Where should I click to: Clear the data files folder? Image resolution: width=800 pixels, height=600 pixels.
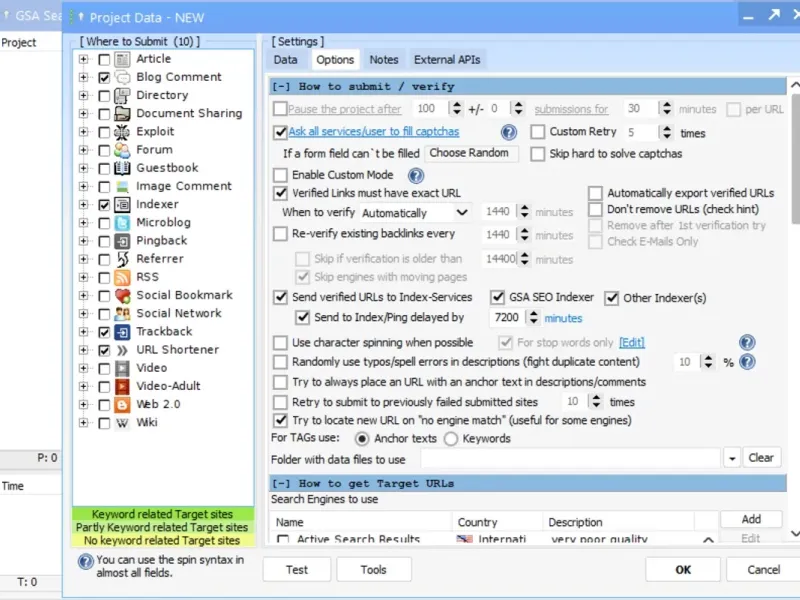pyautogui.click(x=761, y=458)
